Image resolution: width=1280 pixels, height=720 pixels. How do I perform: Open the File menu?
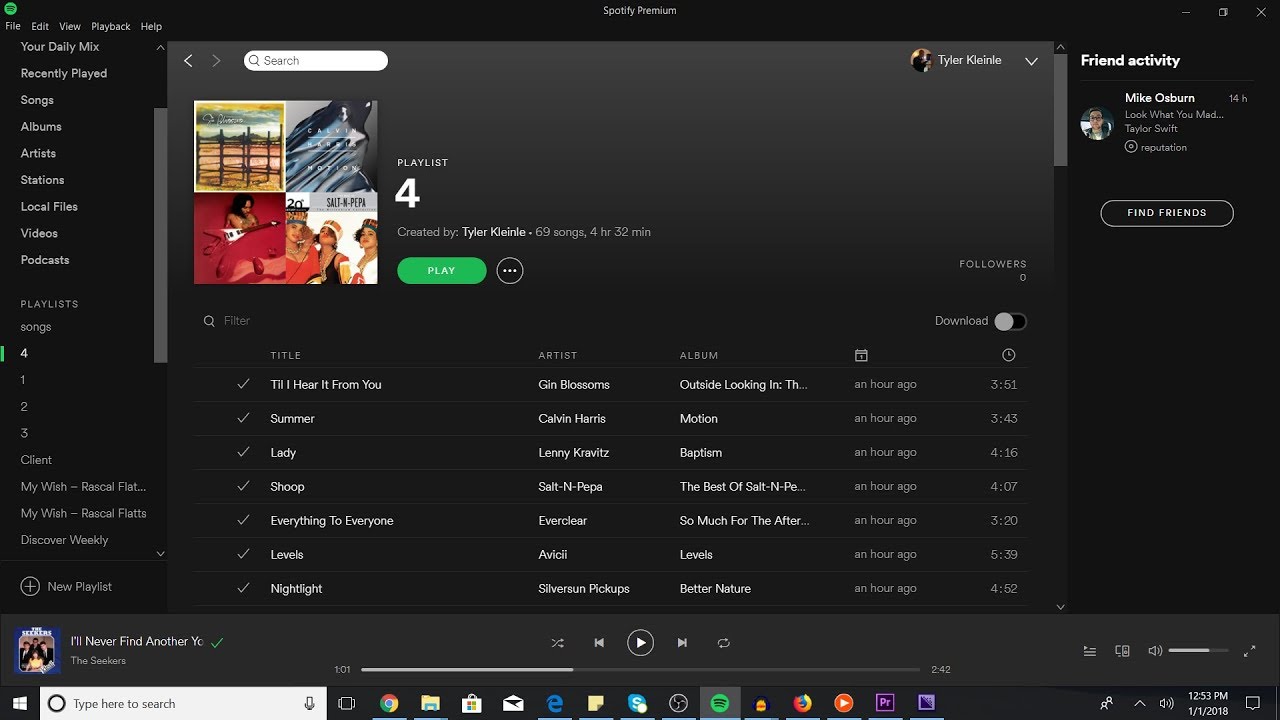click(x=13, y=26)
